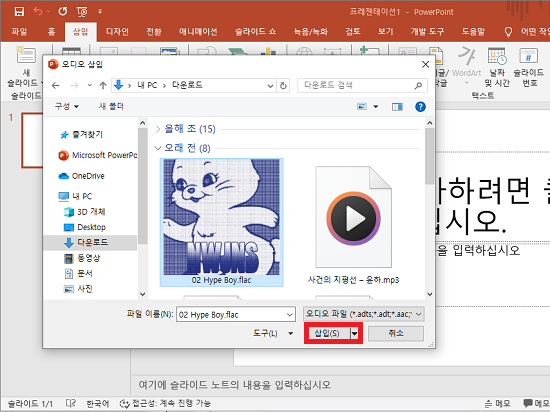
Task: Insert 날짜 및 시간 from ribbon
Action: [497, 67]
